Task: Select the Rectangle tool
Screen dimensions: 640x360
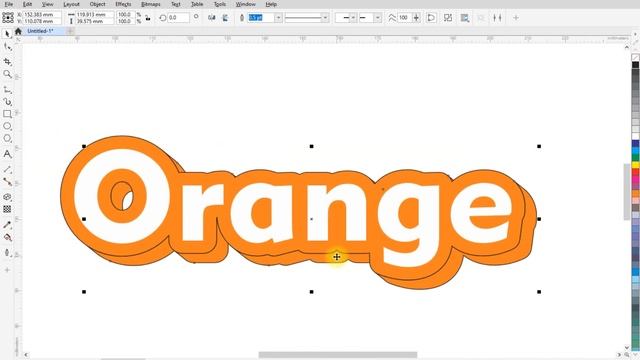Action: (x=7, y=114)
